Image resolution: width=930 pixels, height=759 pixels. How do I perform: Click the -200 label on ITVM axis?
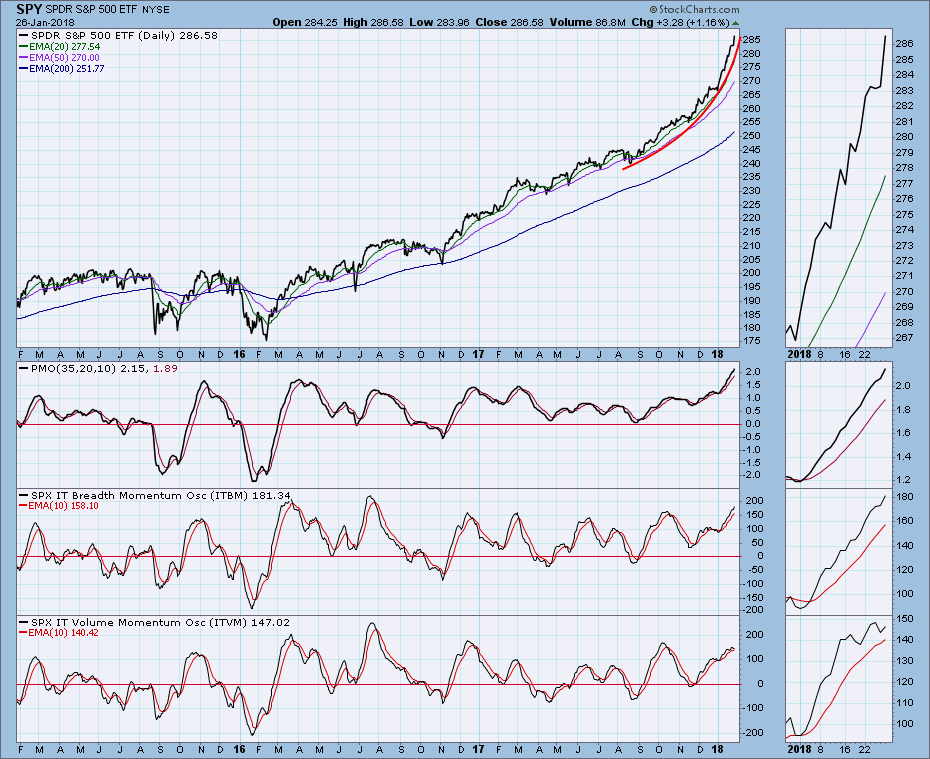[x=753, y=734]
